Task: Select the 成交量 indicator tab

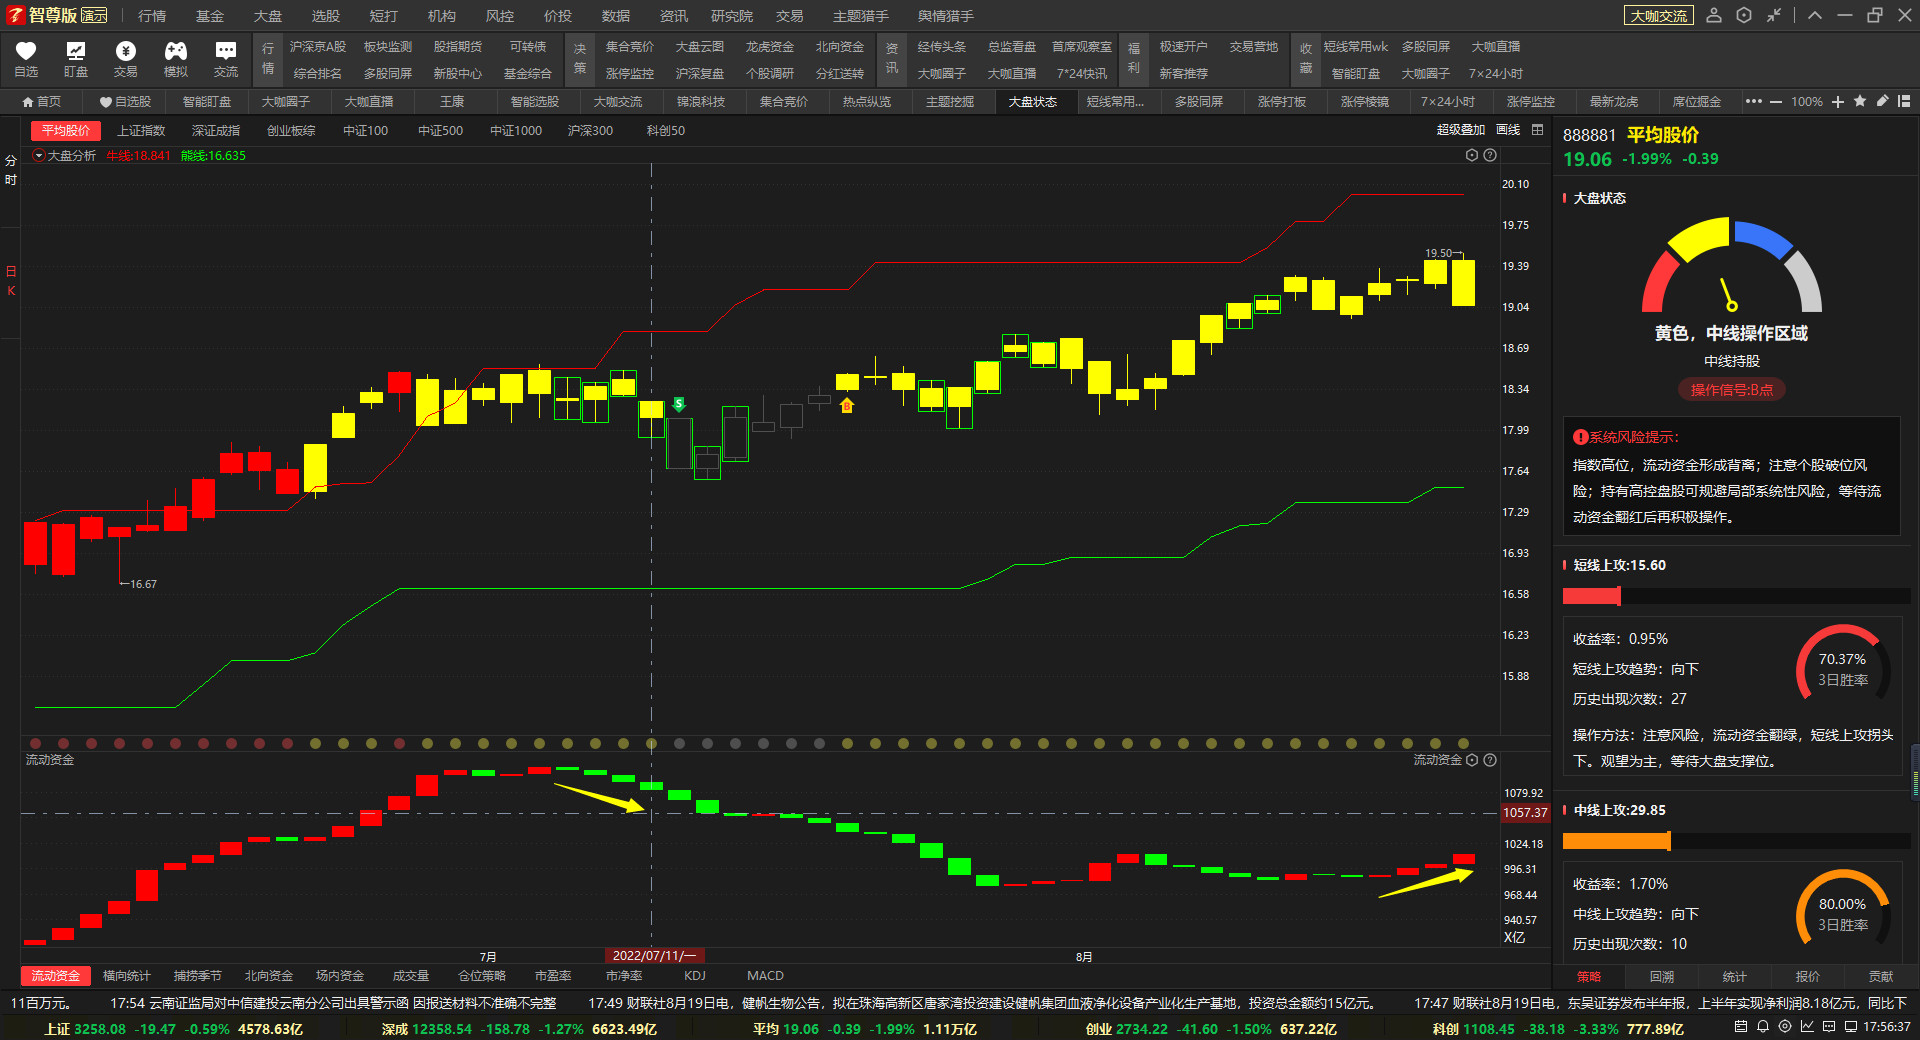Action: point(410,976)
